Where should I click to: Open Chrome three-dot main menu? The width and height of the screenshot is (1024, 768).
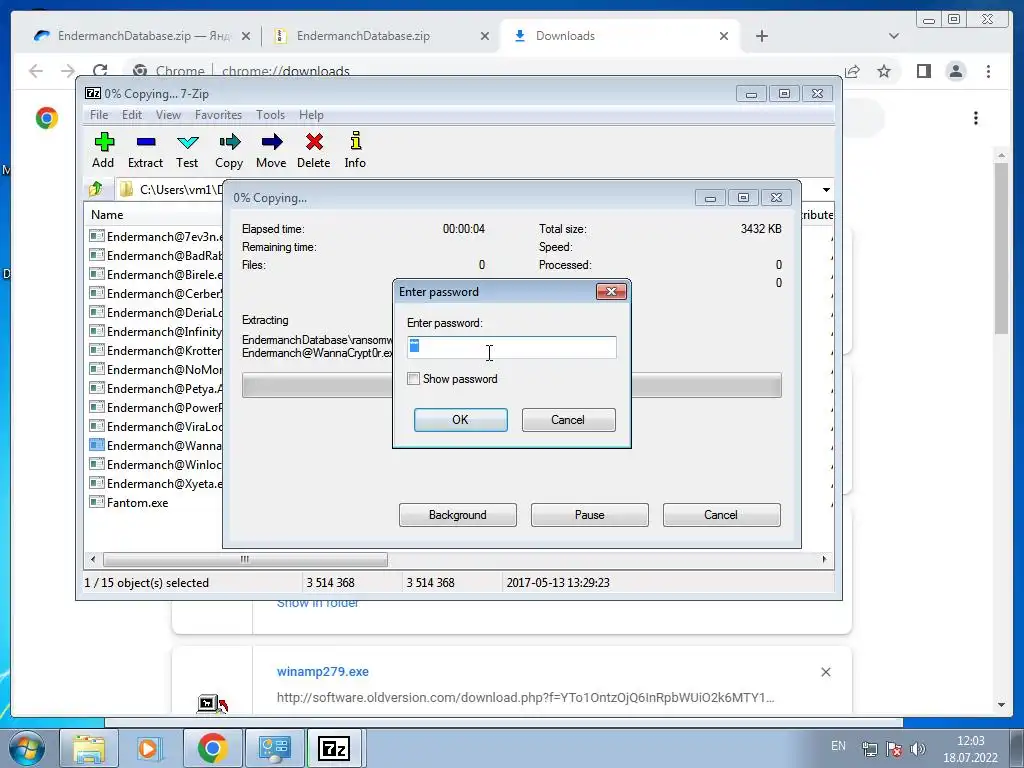[x=988, y=71]
